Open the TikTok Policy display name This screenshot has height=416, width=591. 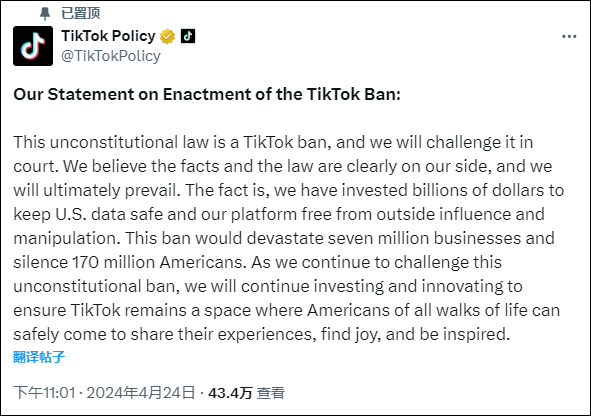pos(109,36)
